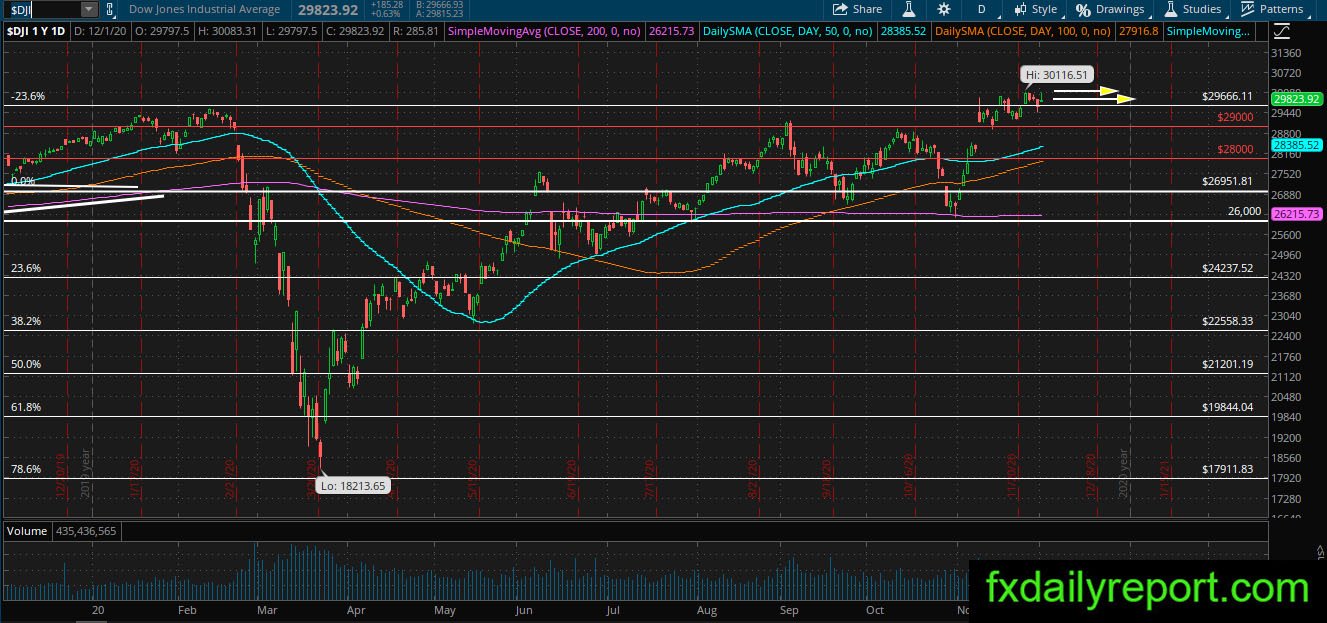Click the 28385.52 value in the header
Image resolution: width=1327 pixels, height=623 pixels.
click(x=904, y=32)
